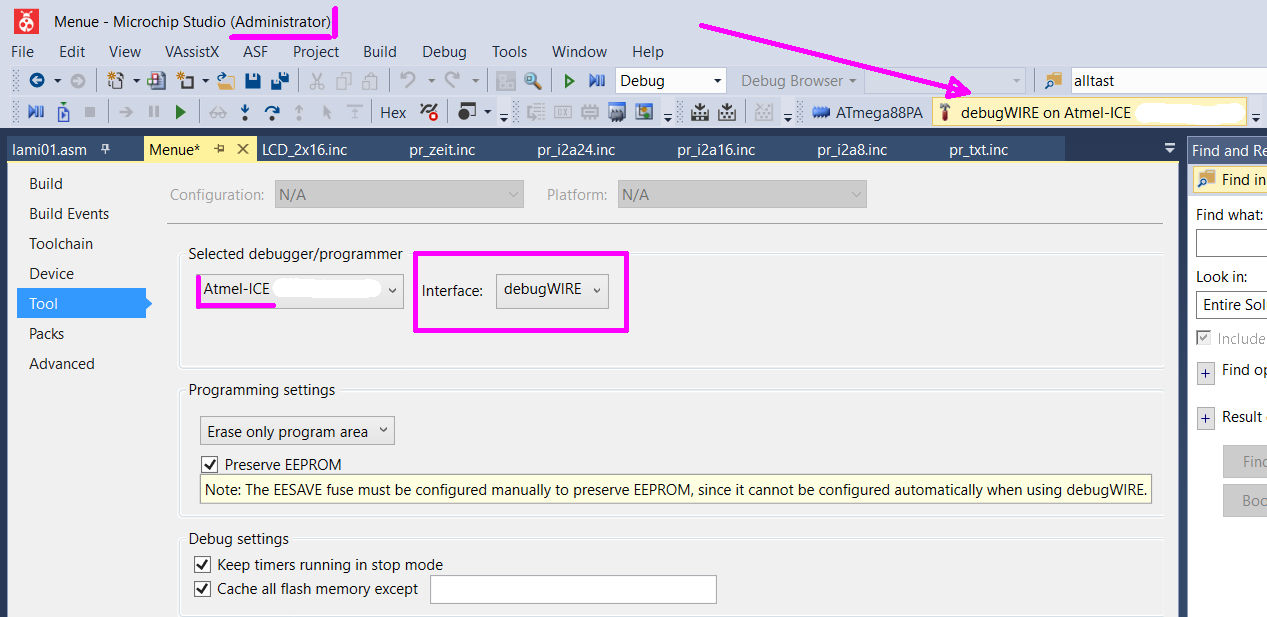Screen dimensions: 1267x617
Task: Click the New Project toolbar icon
Action: (x=115, y=81)
